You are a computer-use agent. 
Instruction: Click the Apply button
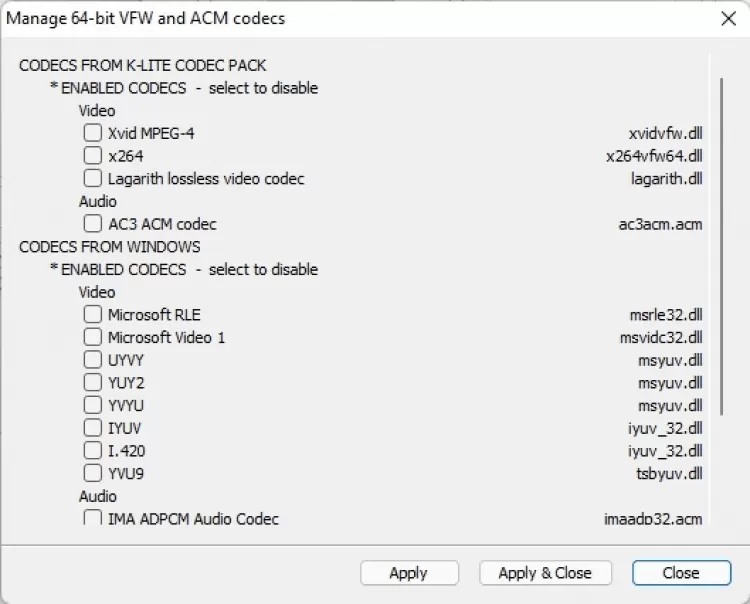(x=408, y=573)
